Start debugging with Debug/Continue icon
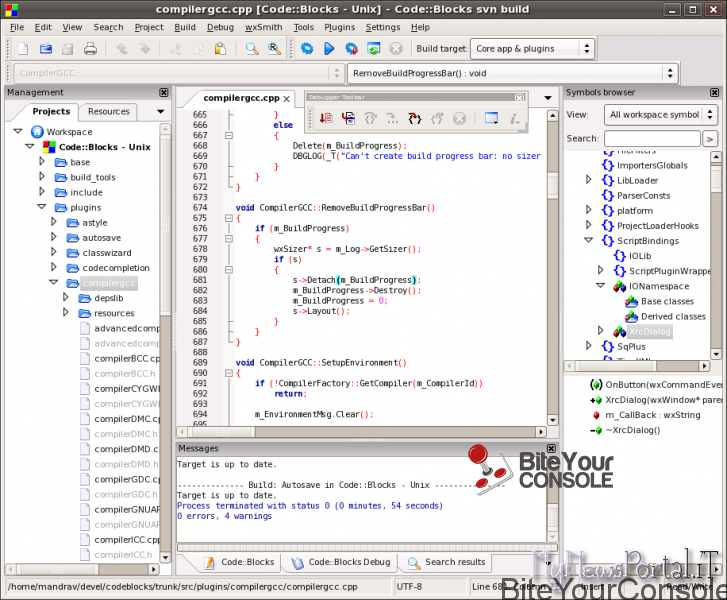727x600 pixels. 326,119
